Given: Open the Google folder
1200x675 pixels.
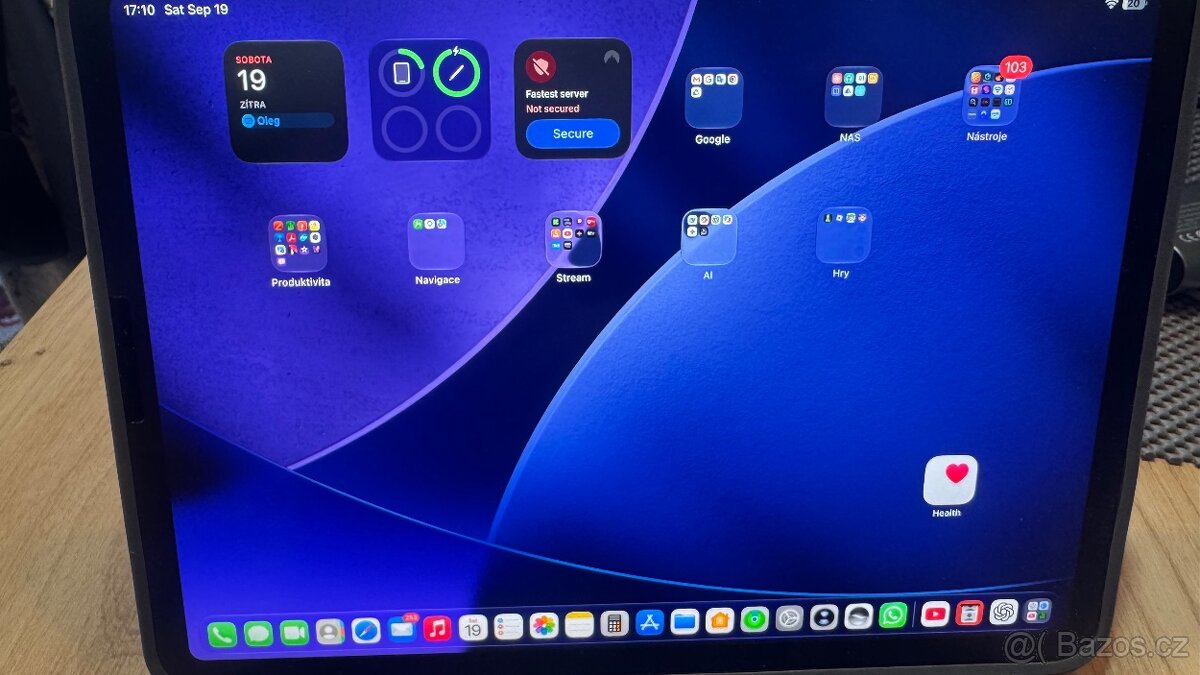Looking at the screenshot, I should click(713, 98).
